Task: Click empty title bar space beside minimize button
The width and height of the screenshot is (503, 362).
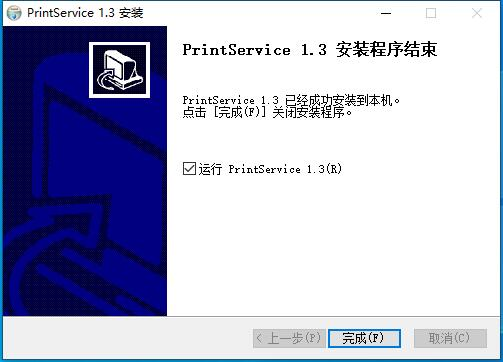Action: click(267, 13)
